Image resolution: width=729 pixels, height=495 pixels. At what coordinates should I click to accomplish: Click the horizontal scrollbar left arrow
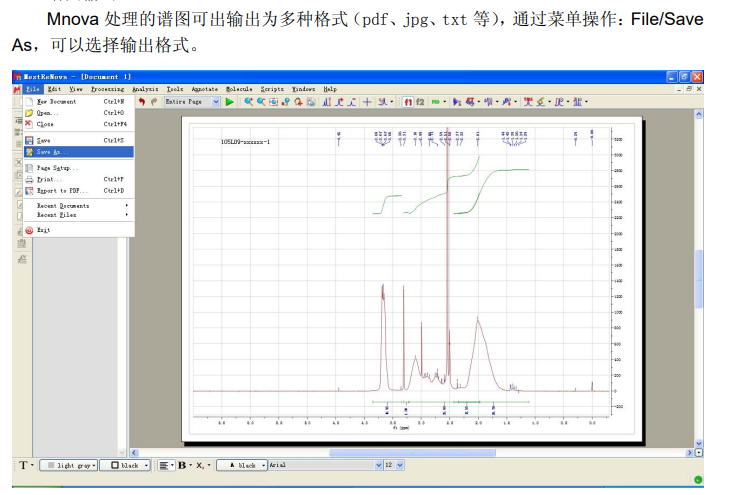click(134, 453)
